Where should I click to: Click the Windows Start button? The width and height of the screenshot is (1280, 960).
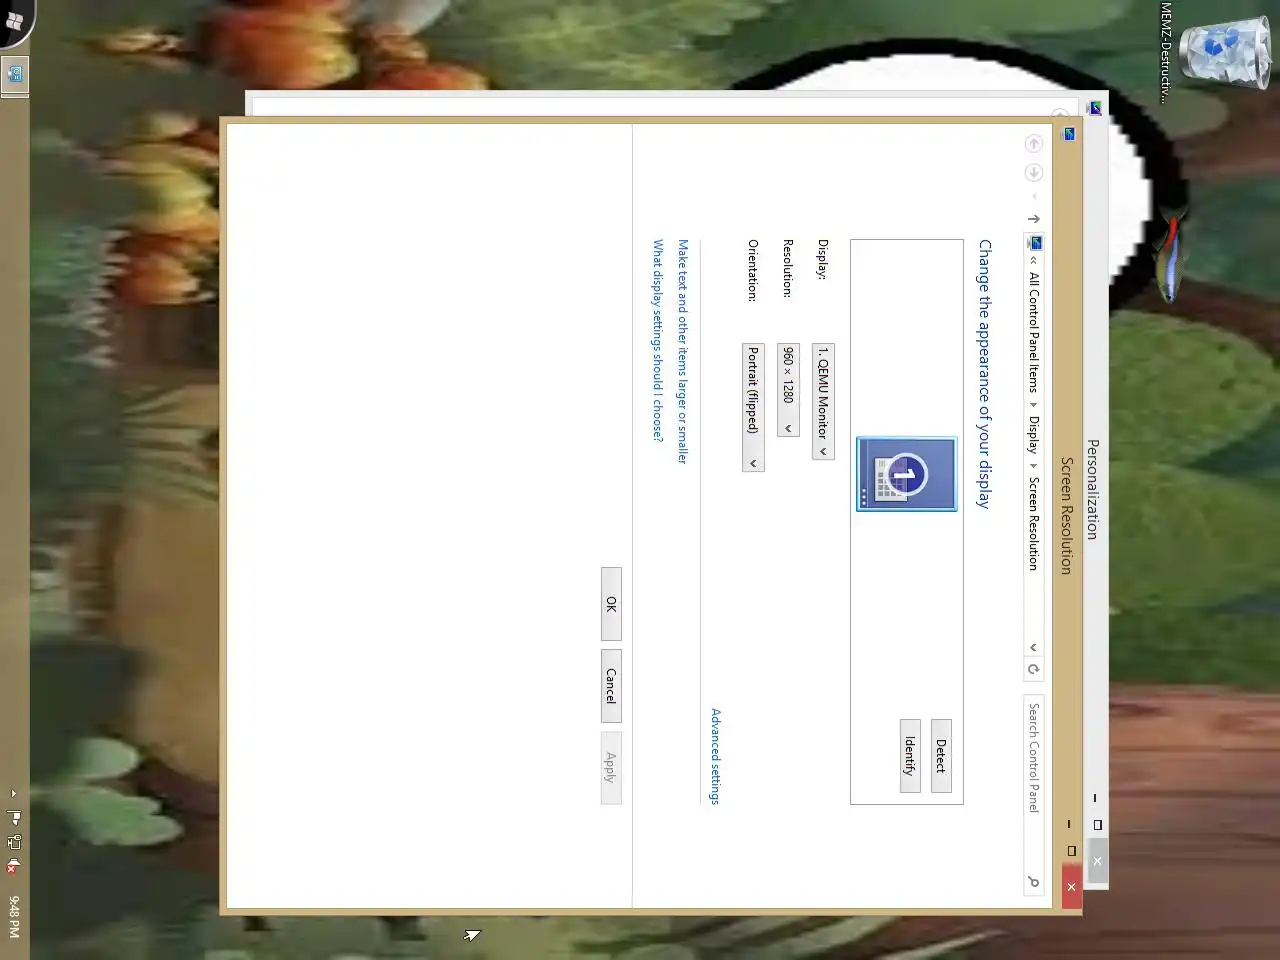pos(13,22)
